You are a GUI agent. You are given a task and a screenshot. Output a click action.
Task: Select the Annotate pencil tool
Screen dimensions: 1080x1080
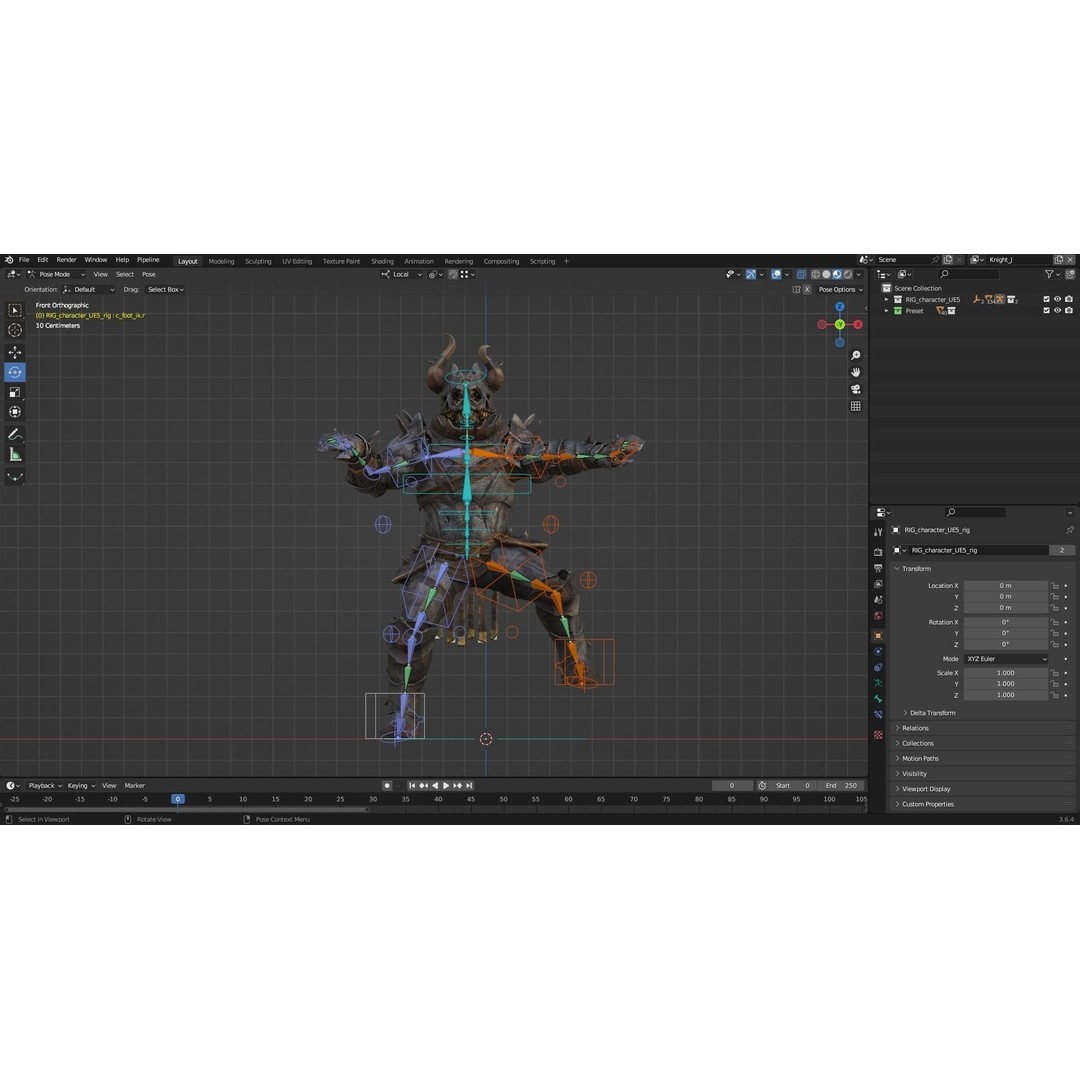click(x=14, y=435)
